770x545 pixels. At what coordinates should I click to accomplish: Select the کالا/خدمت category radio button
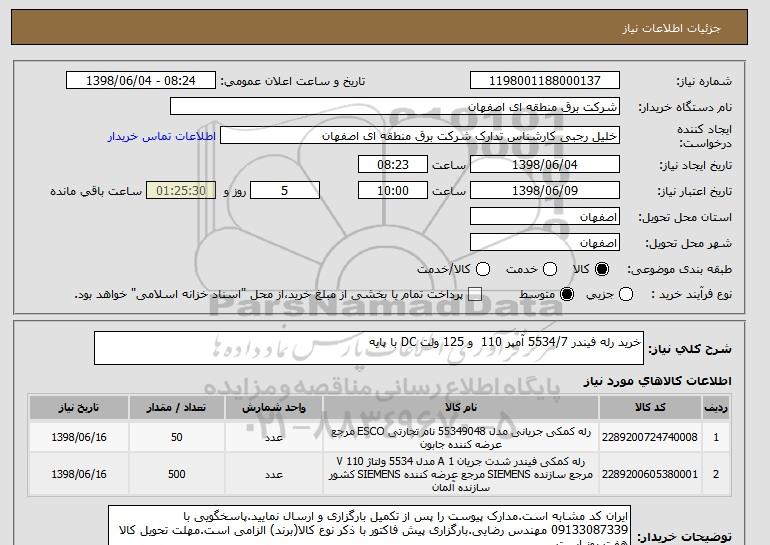pyautogui.click(x=483, y=269)
